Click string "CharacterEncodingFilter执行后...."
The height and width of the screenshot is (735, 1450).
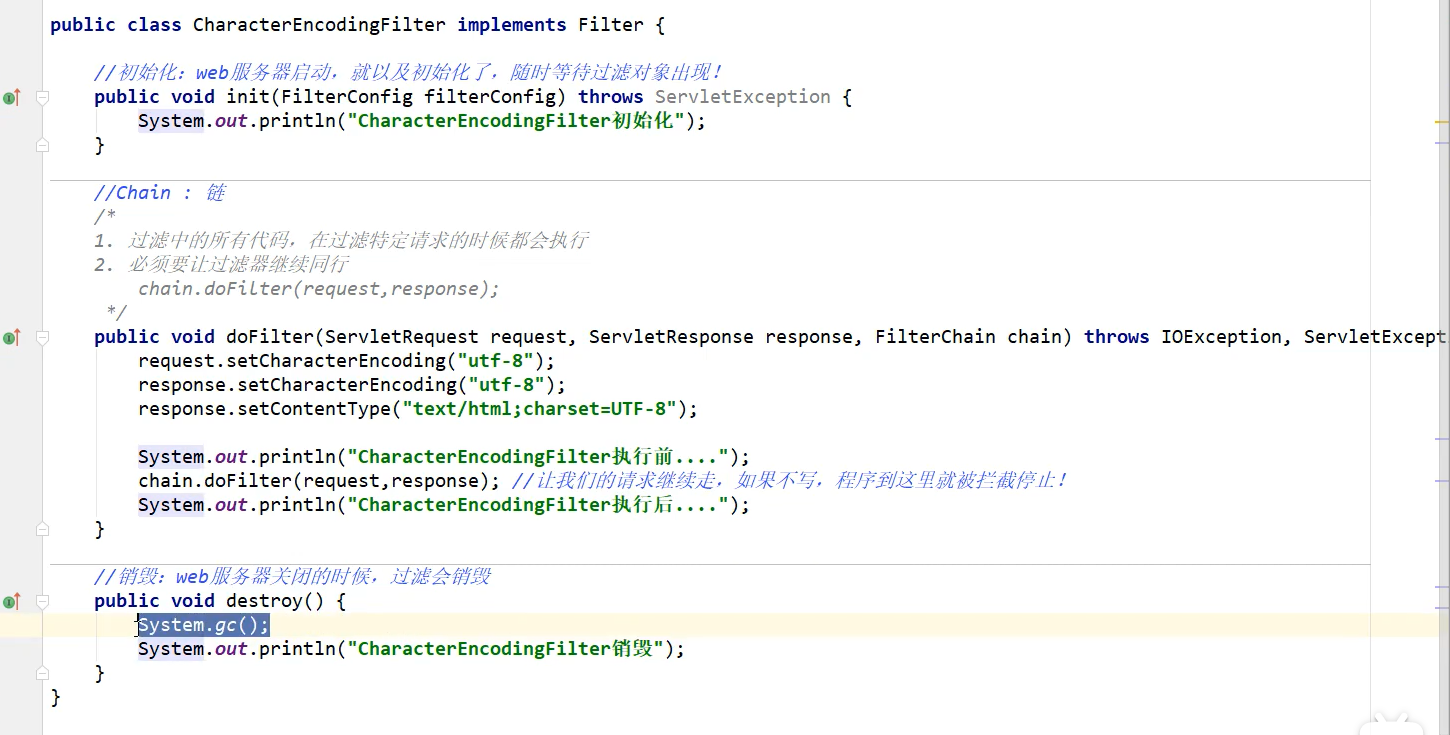tap(539, 505)
